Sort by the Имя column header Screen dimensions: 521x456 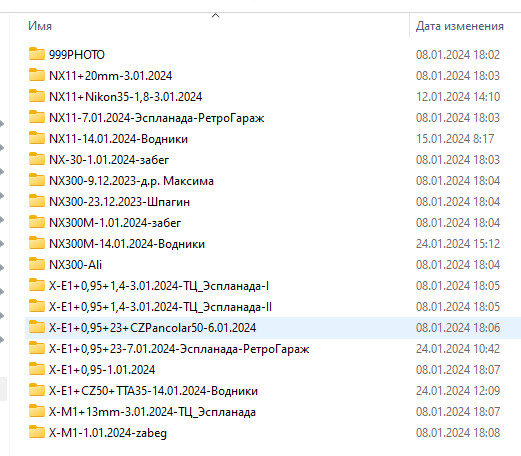click(x=40, y=26)
